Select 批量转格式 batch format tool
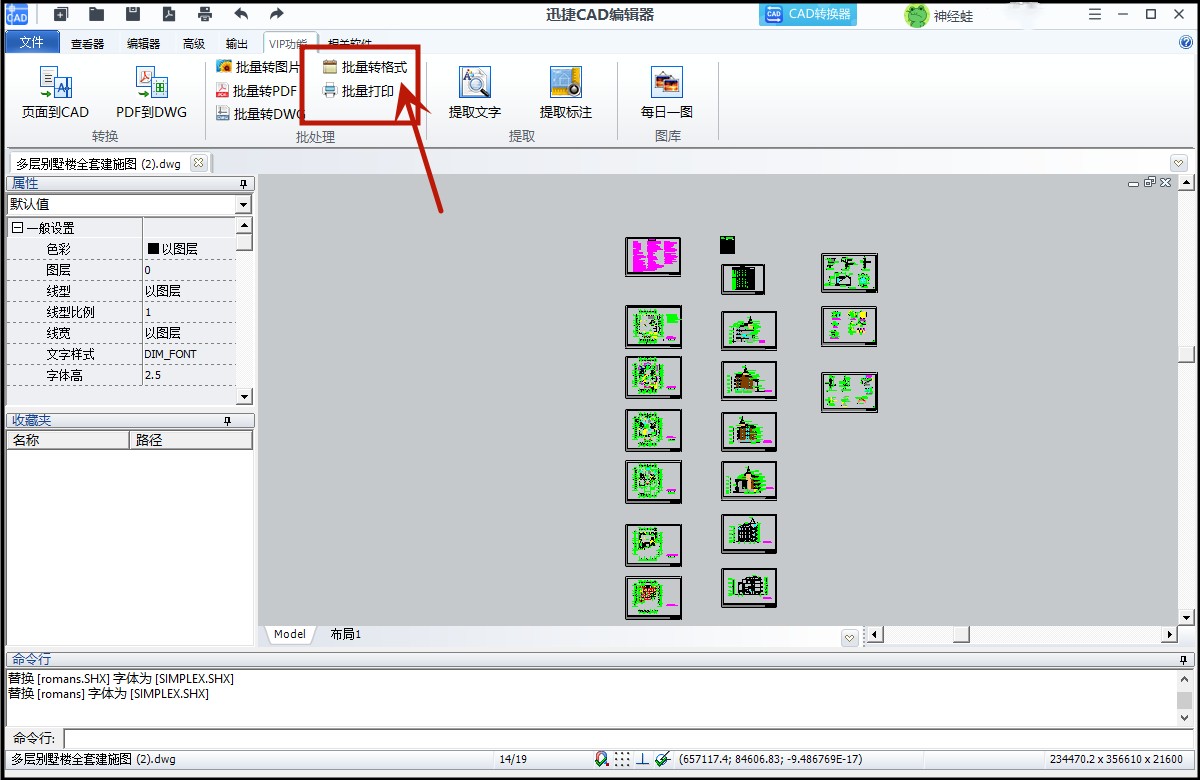Viewport: 1200px width, 780px height. pyautogui.click(x=365, y=67)
